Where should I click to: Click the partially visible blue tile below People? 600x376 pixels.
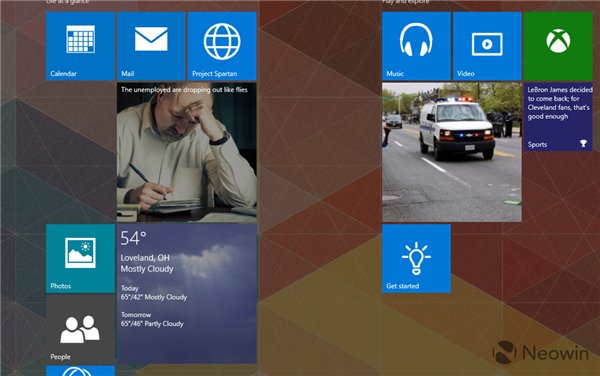pyautogui.click(x=80, y=371)
